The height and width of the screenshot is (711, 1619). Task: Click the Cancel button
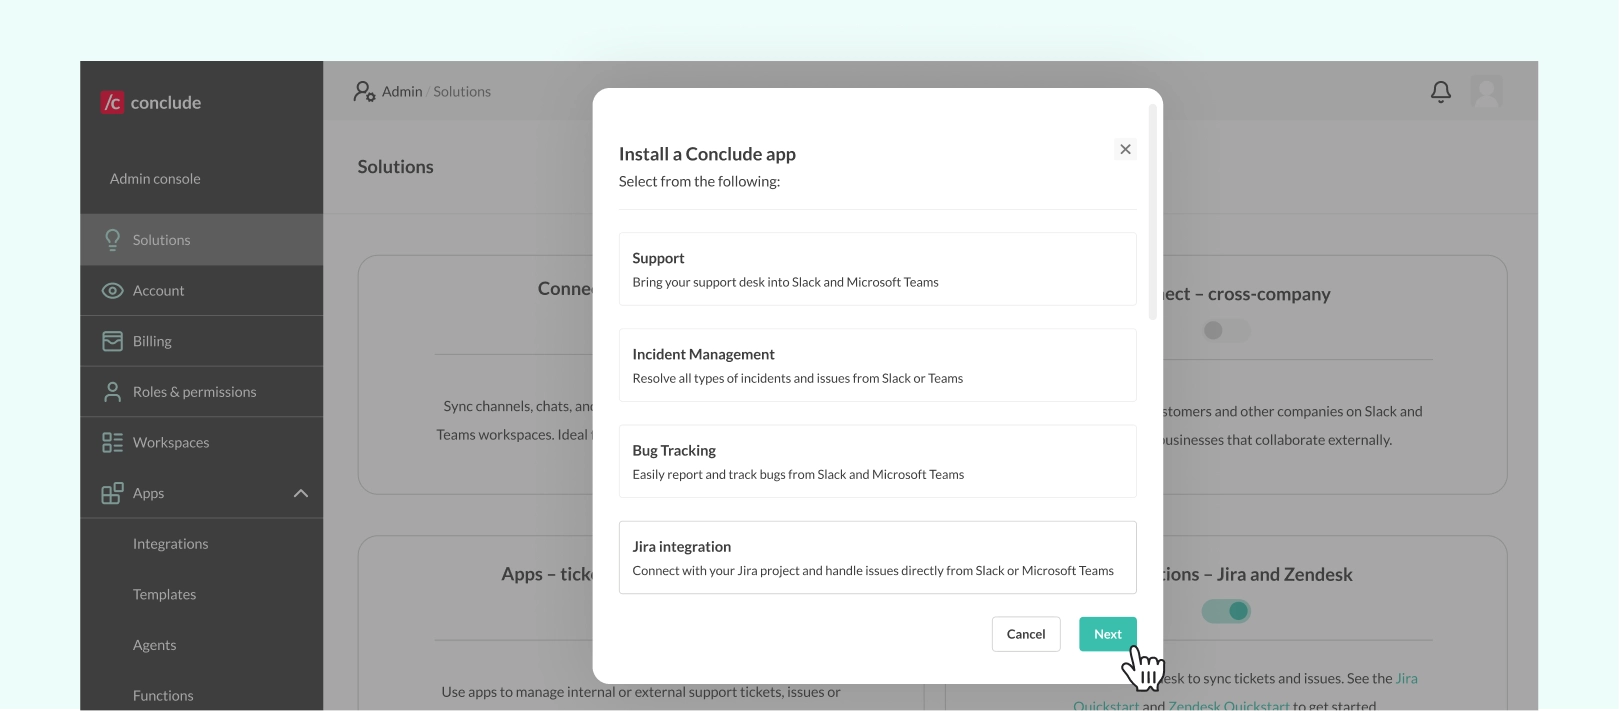coord(1026,634)
